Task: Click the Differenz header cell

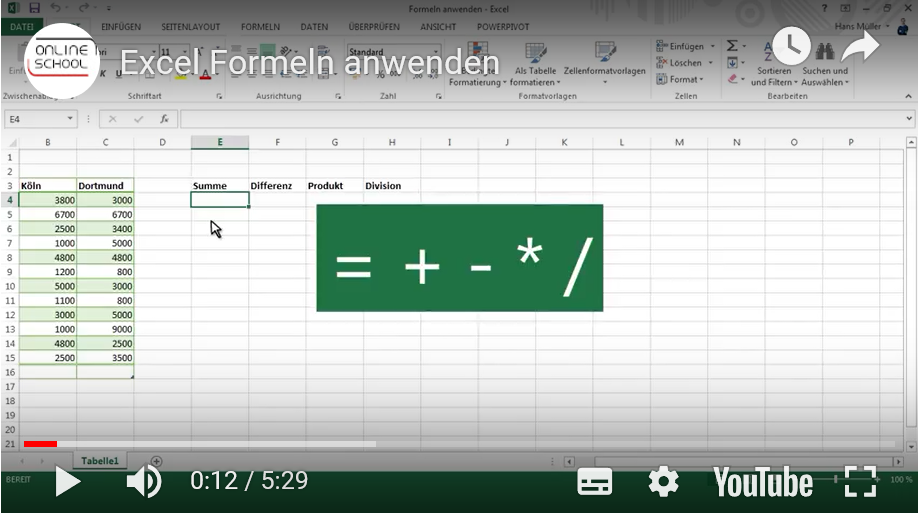Action: [x=277, y=186]
